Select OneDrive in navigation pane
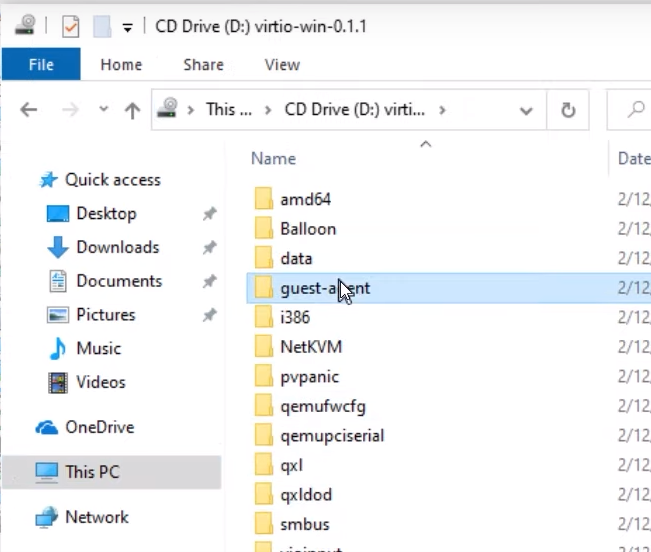 [100, 427]
